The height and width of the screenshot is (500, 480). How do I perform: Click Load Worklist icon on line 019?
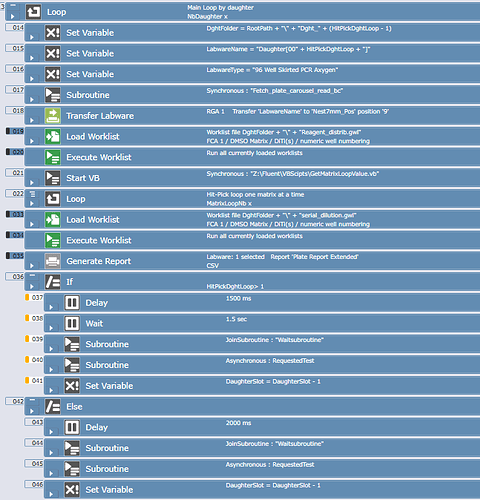point(53,136)
